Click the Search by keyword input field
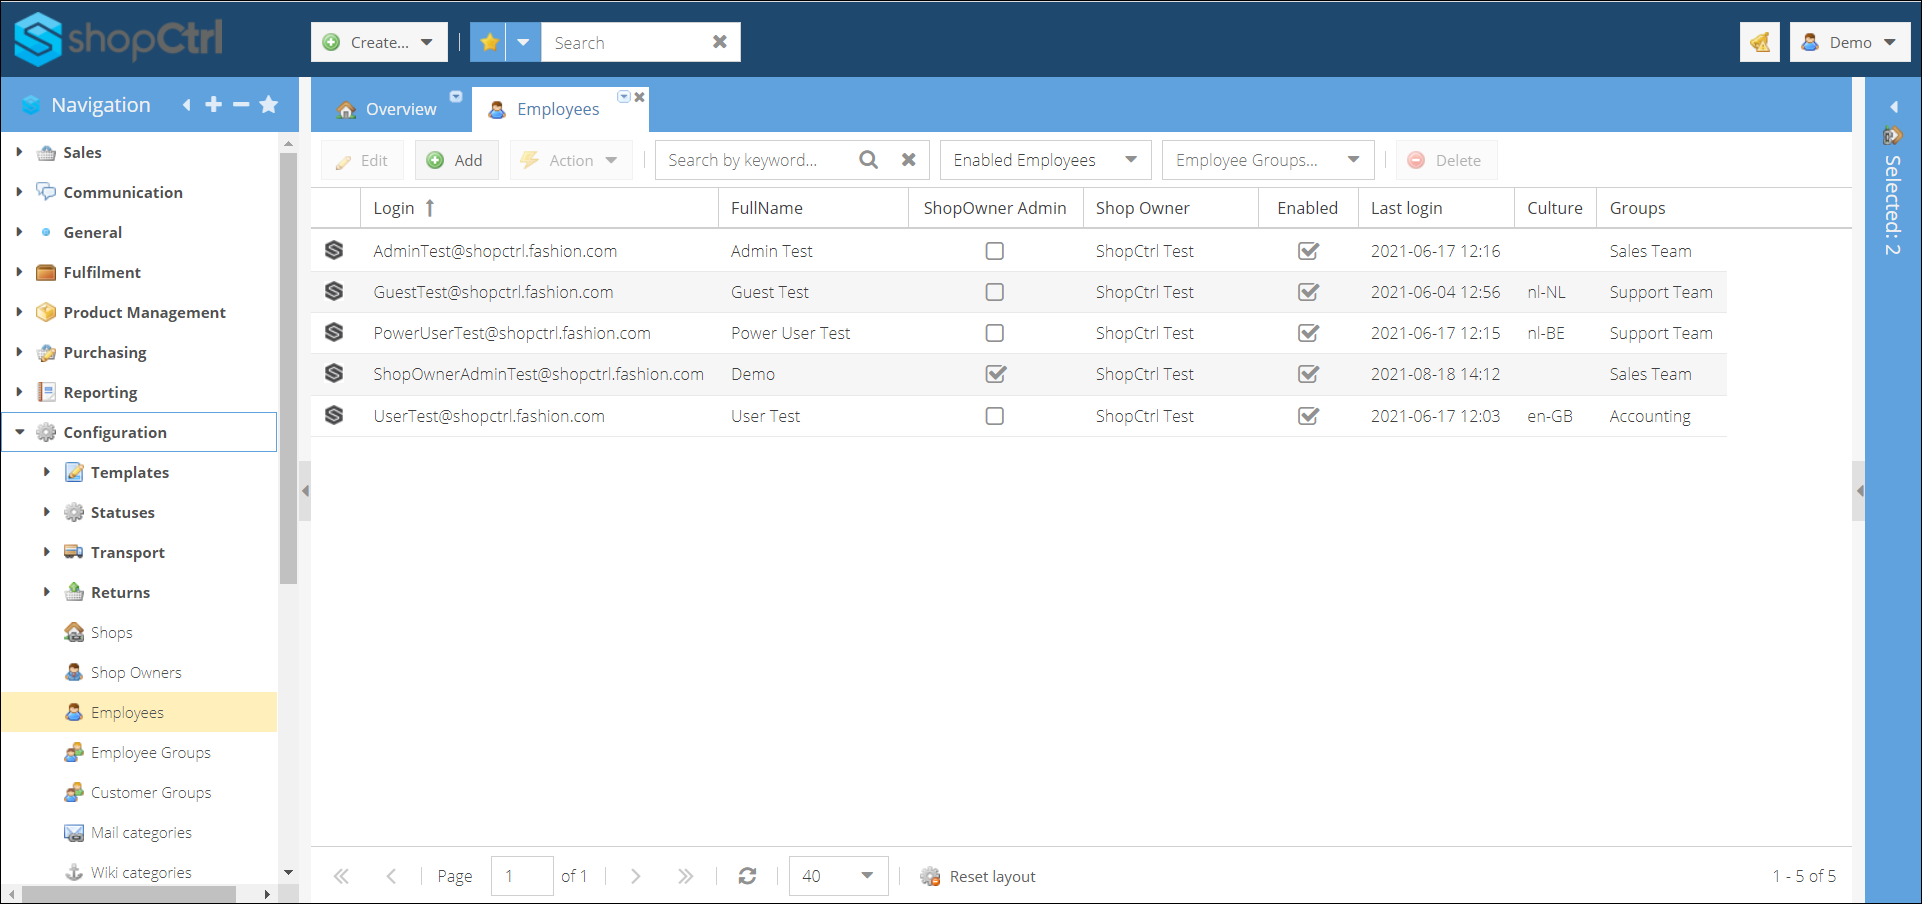The width and height of the screenshot is (1922, 904). coord(757,160)
